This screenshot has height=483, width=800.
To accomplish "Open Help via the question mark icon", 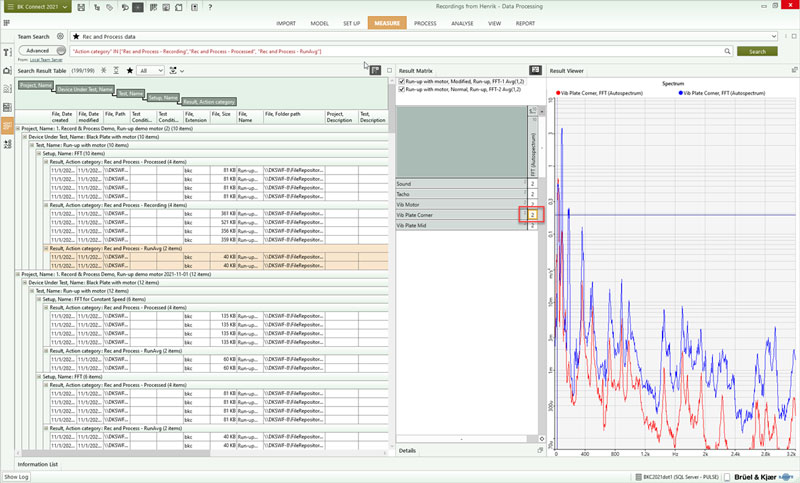I will (x=209, y=7).
